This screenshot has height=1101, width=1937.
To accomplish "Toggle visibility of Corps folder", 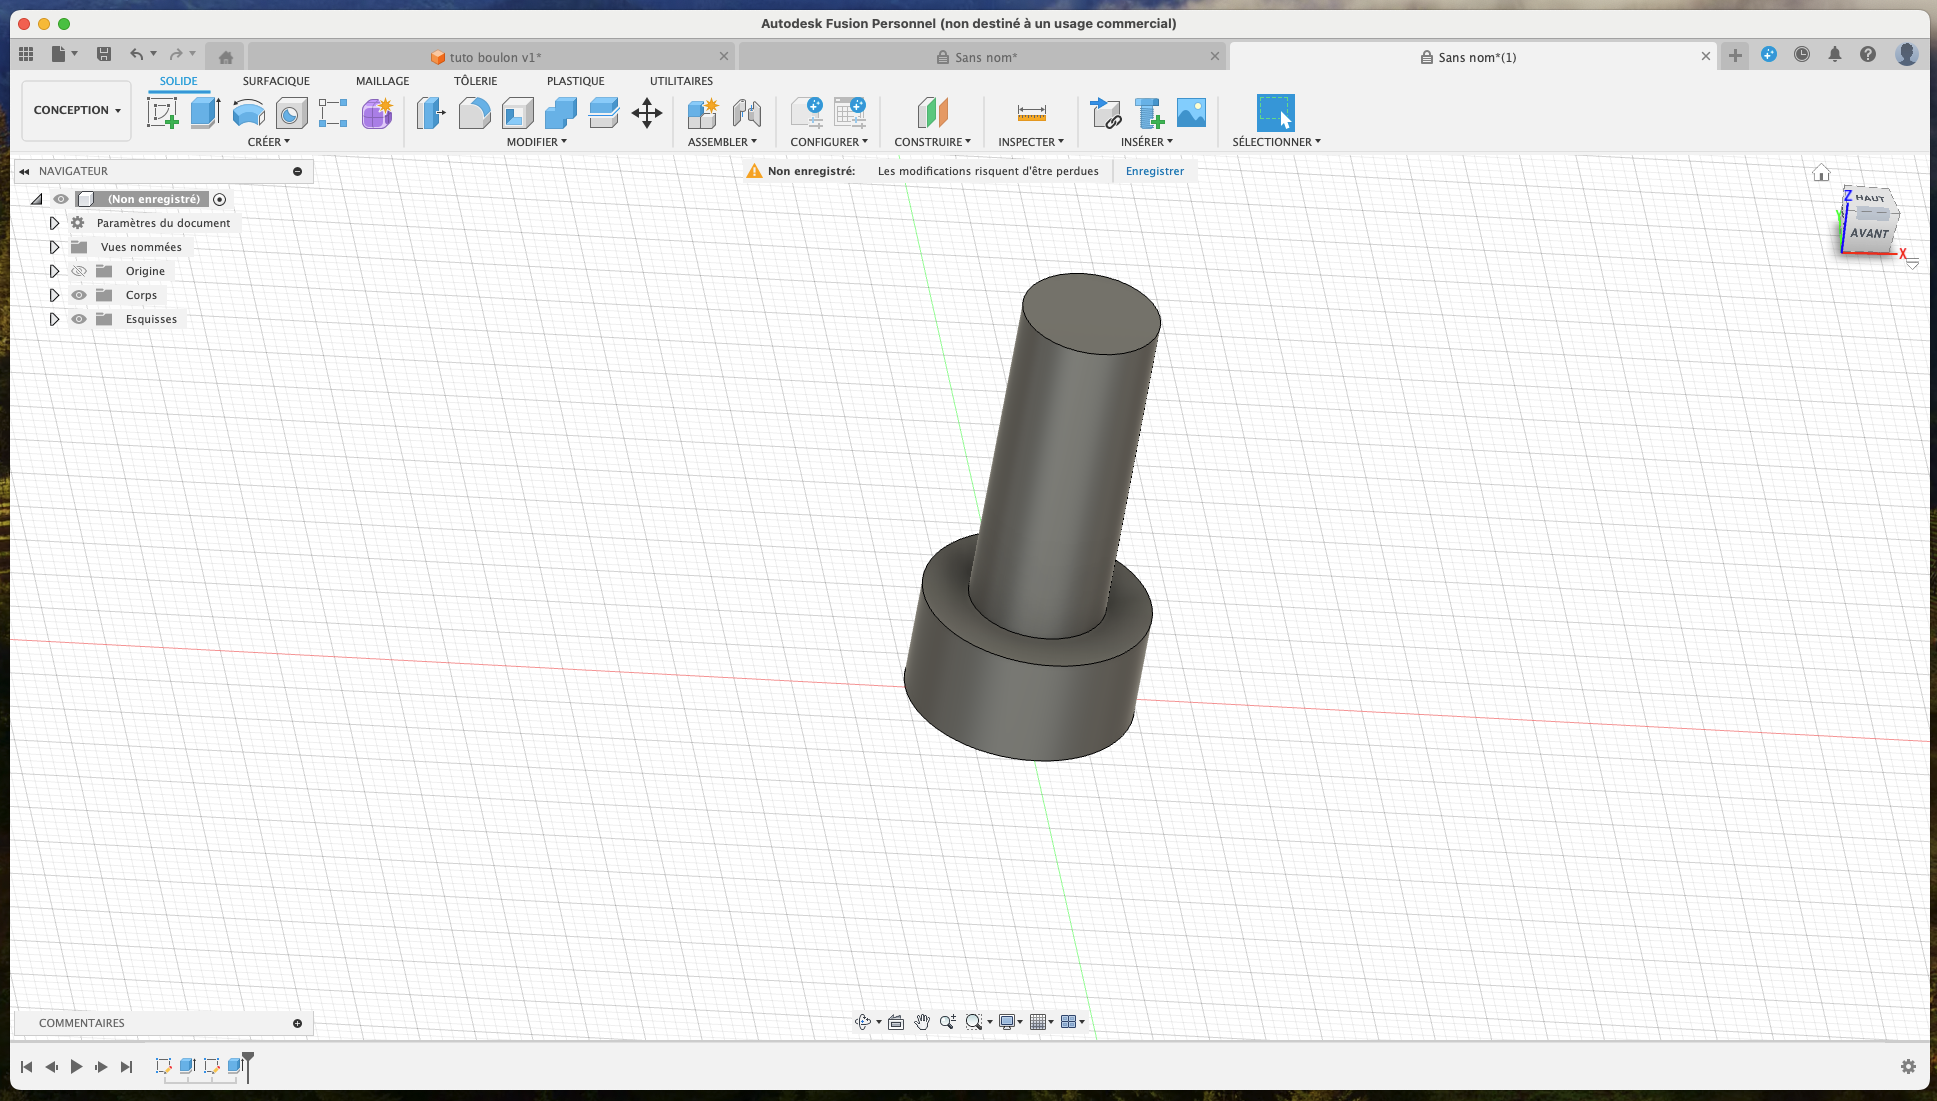I will [79, 295].
